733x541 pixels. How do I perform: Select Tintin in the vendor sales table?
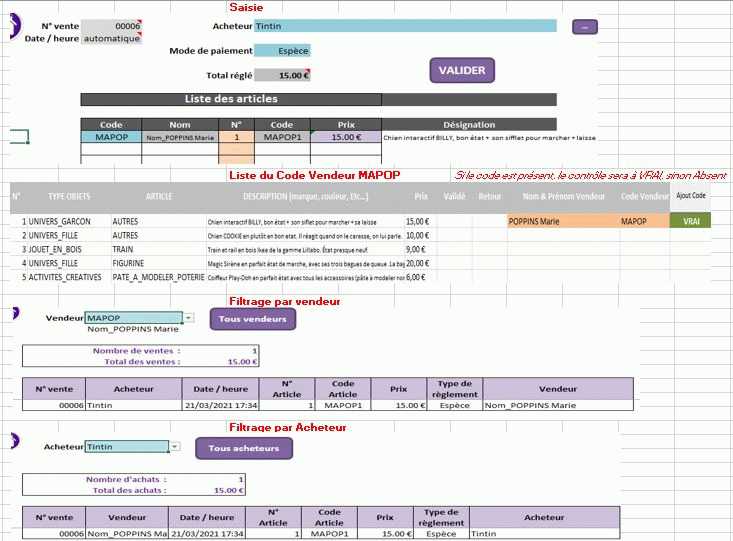134,405
